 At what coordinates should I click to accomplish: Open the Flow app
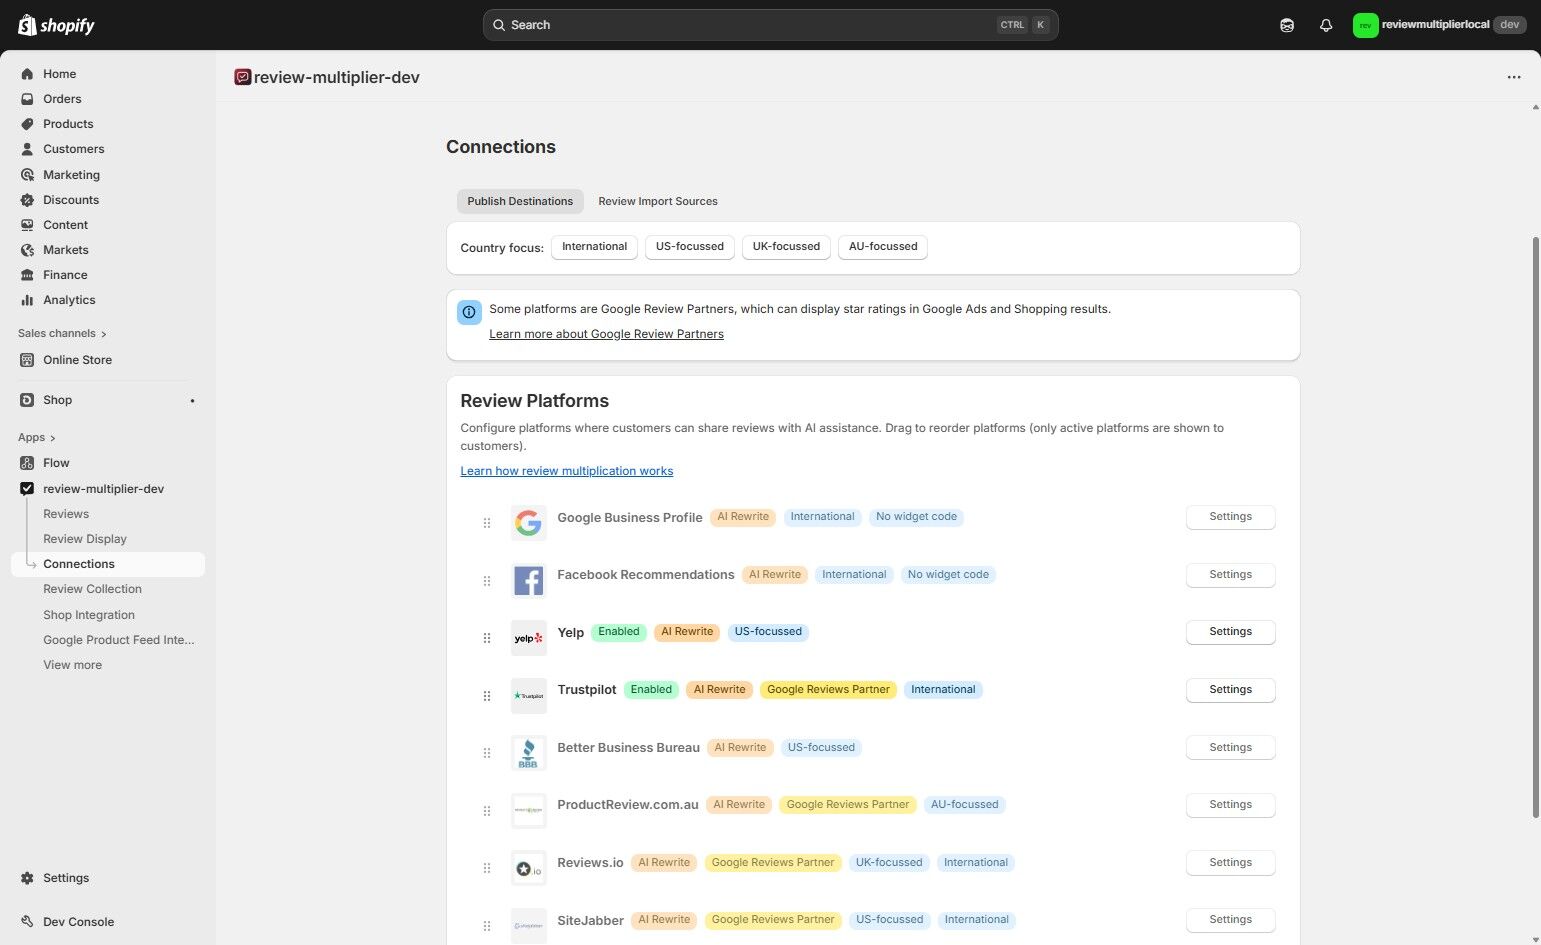pos(108,463)
